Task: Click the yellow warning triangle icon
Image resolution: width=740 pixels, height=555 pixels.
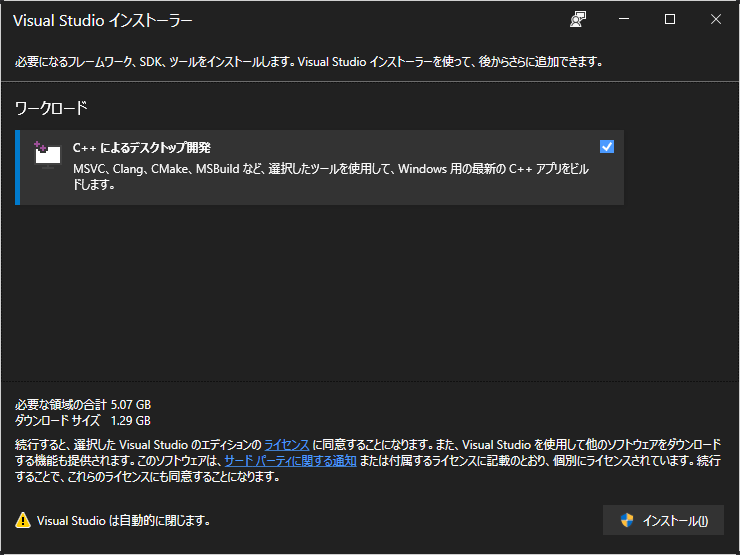Action: tap(23, 520)
